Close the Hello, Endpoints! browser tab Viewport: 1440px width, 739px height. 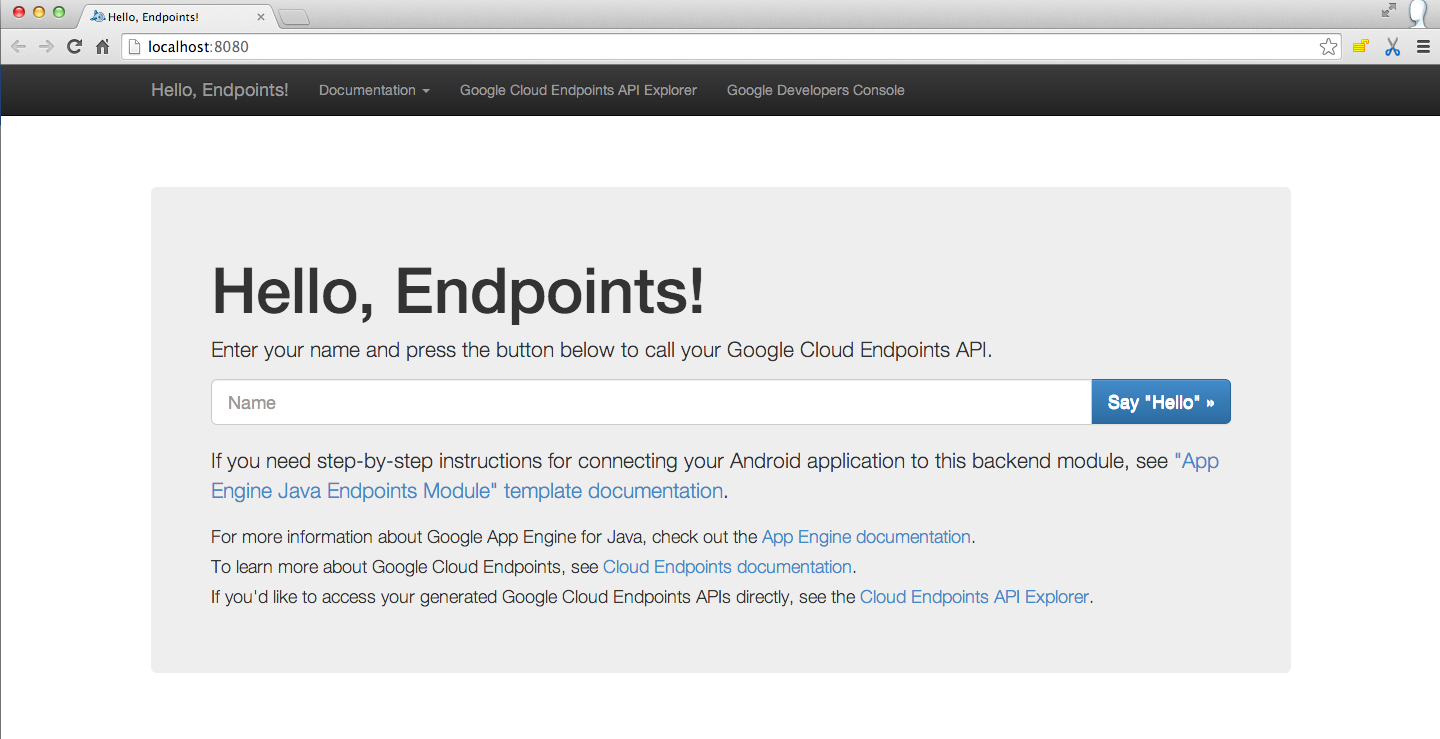tap(261, 17)
